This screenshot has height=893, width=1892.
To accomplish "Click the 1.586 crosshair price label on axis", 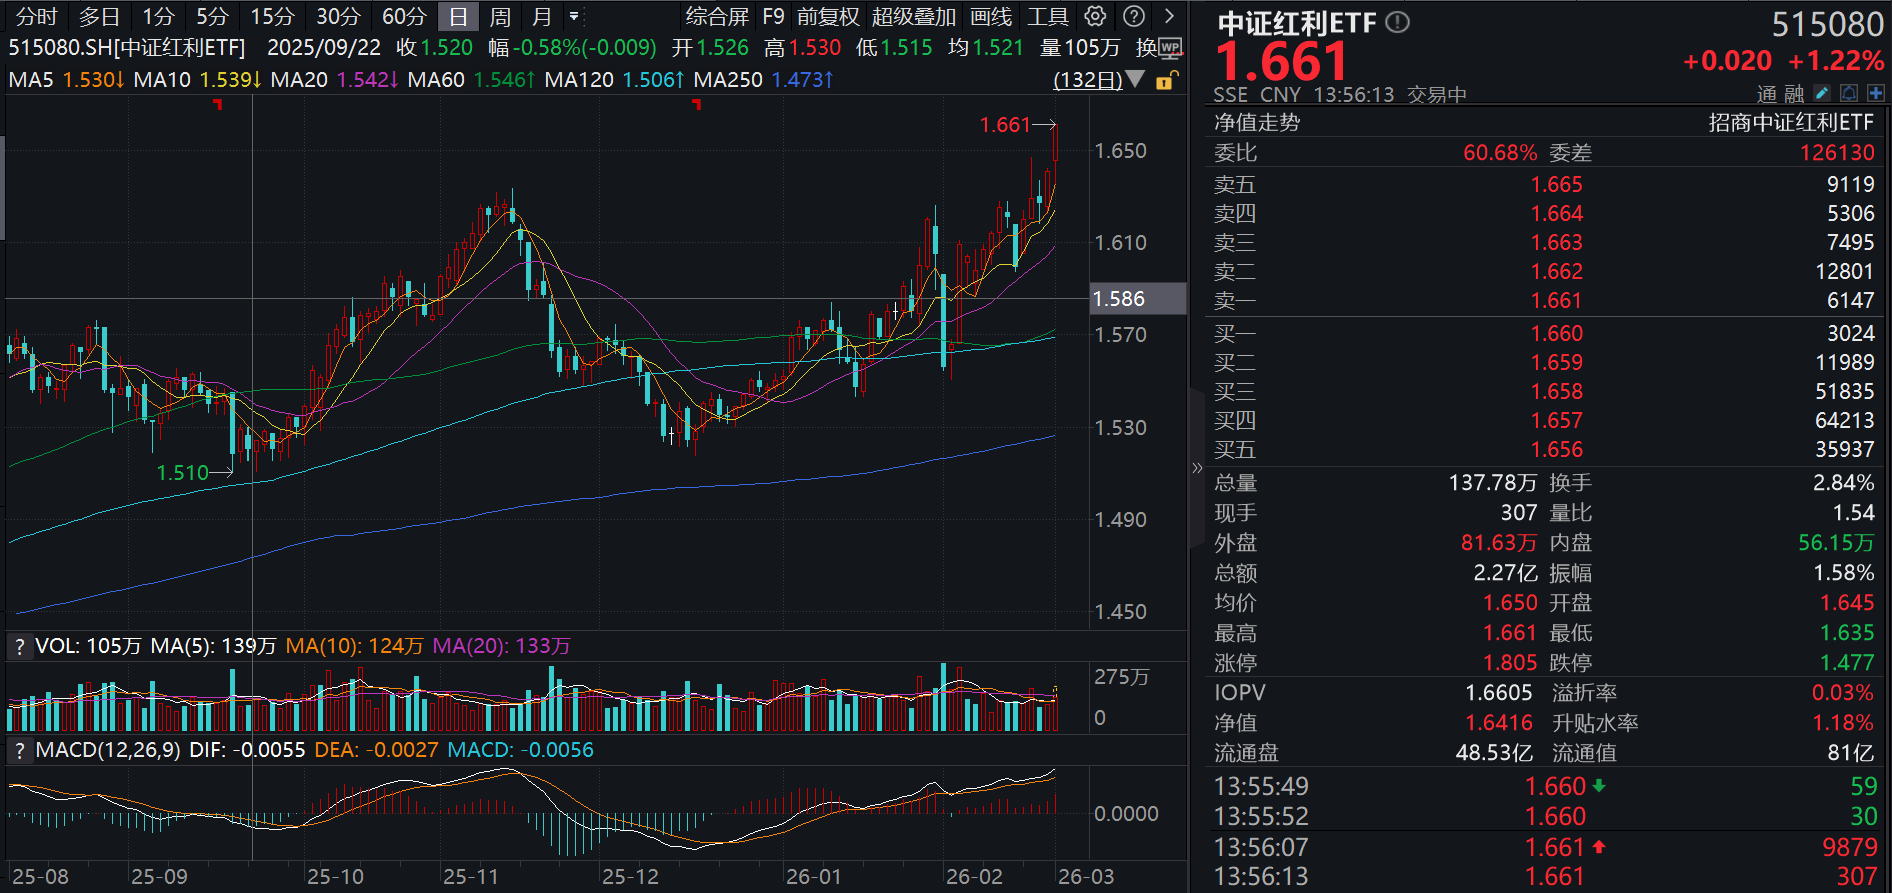I will (x=1119, y=299).
